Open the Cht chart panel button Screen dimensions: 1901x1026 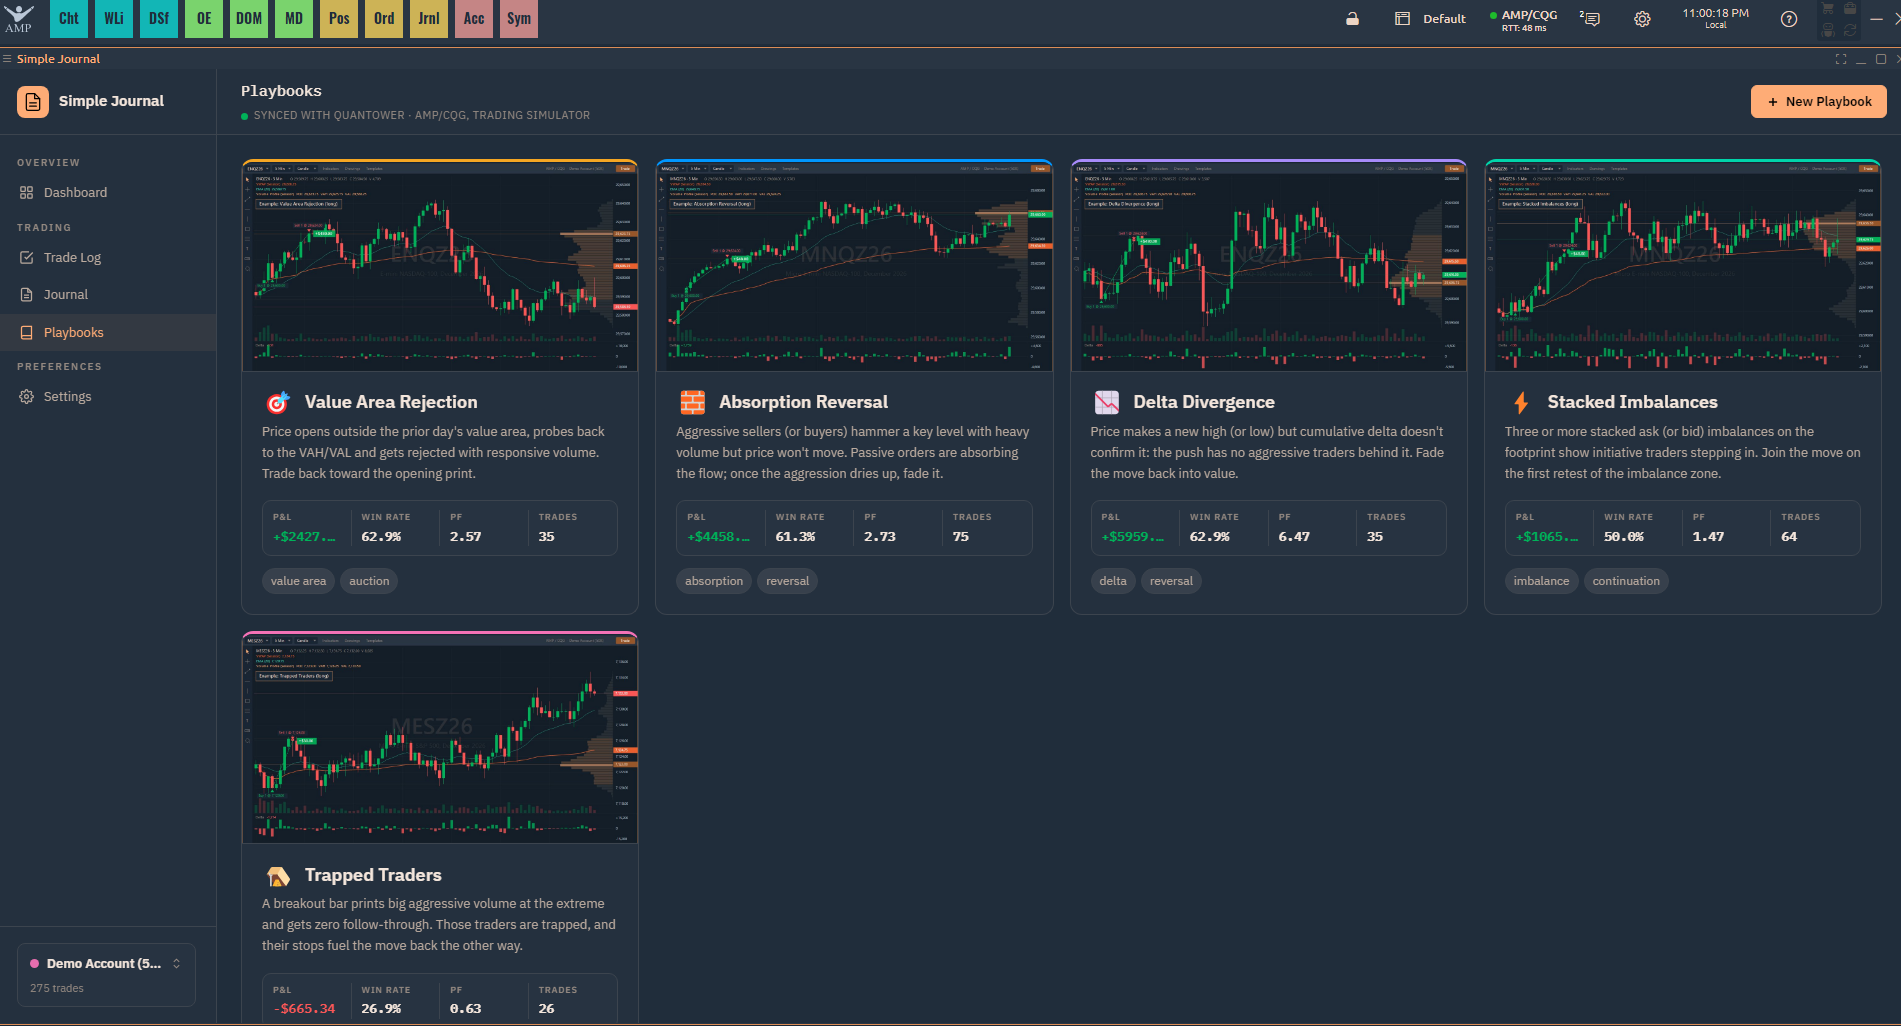(69, 19)
